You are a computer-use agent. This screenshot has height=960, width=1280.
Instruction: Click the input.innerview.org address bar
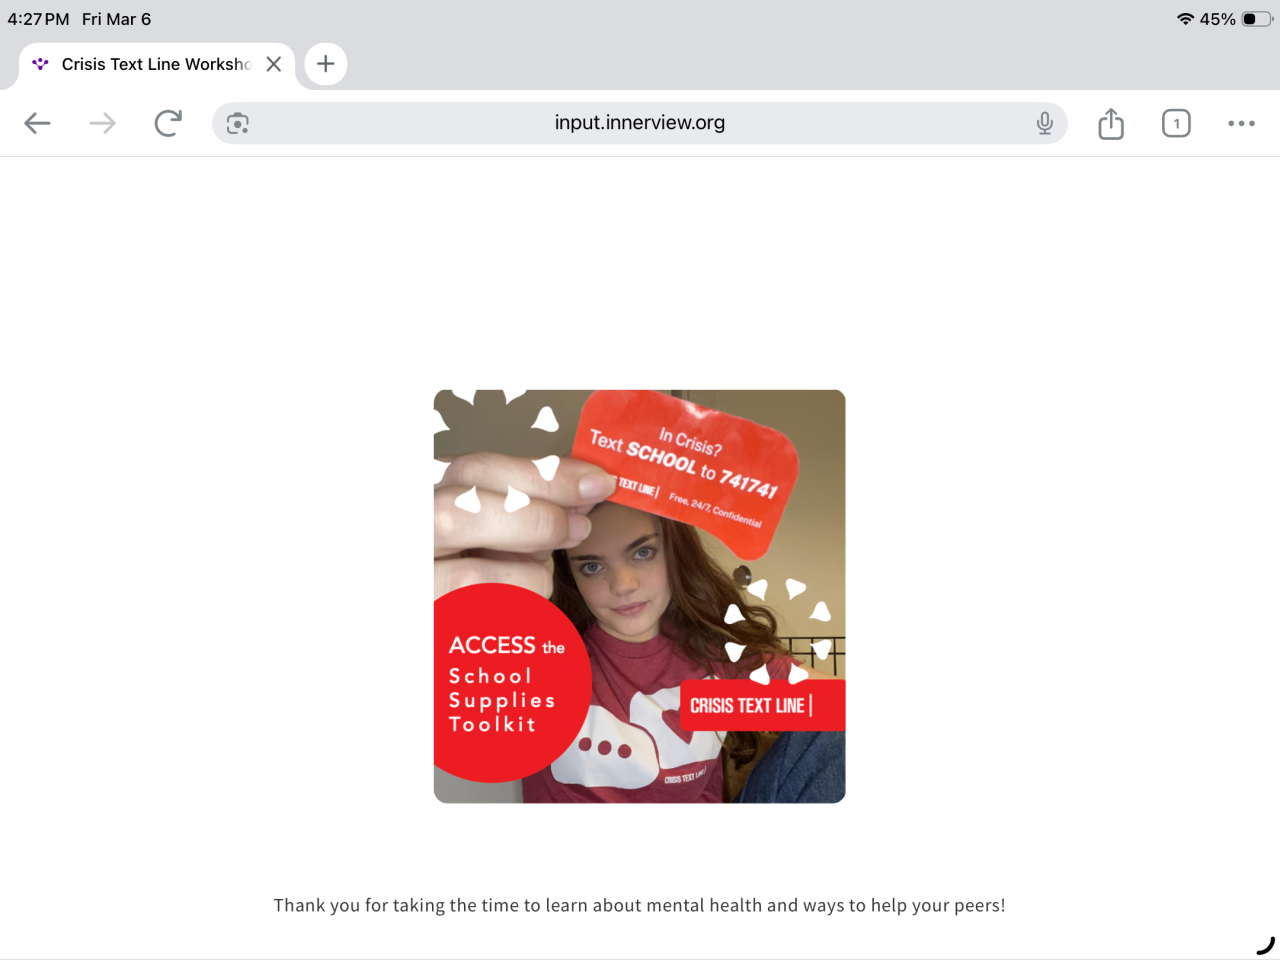pyautogui.click(x=640, y=123)
